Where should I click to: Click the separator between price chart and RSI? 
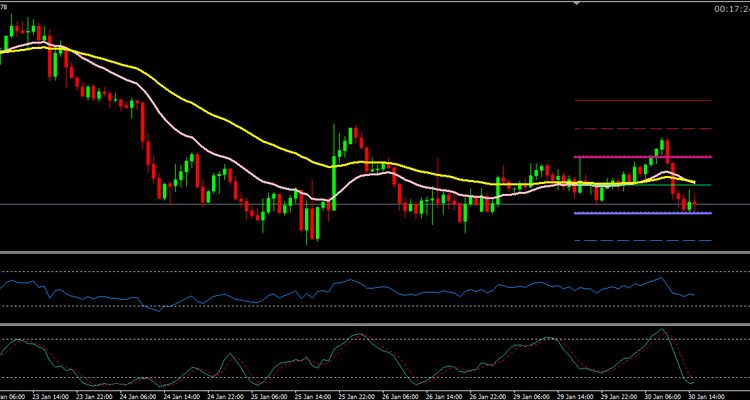375,254
